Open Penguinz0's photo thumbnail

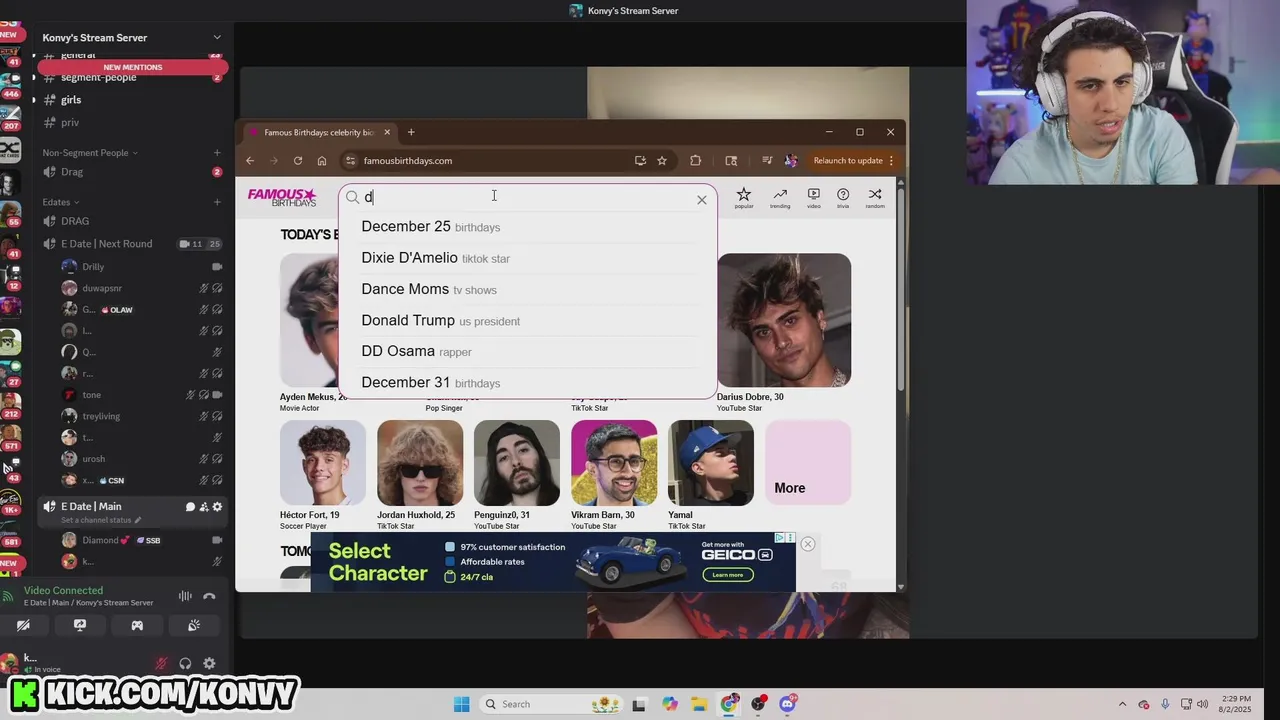pos(517,463)
